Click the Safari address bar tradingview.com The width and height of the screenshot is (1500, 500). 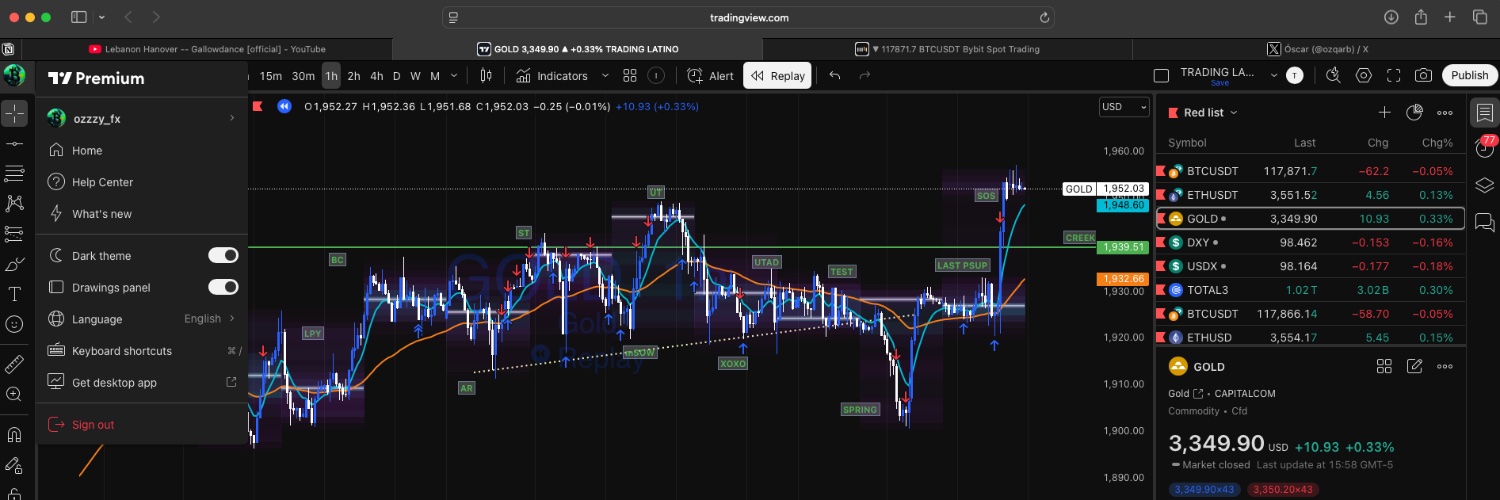pyautogui.click(x=749, y=18)
